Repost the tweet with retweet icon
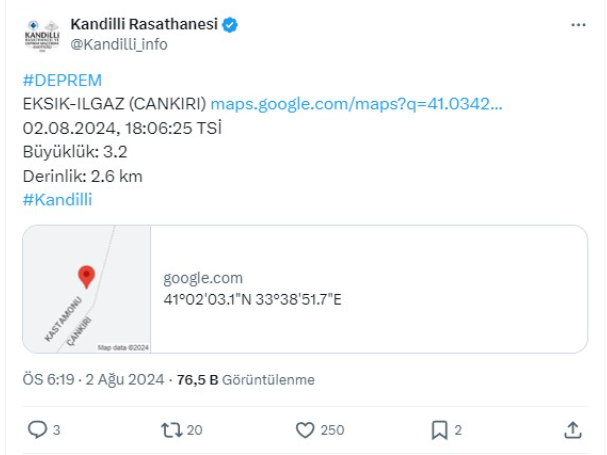Image resolution: width=607 pixels, height=455 pixels. [170, 430]
